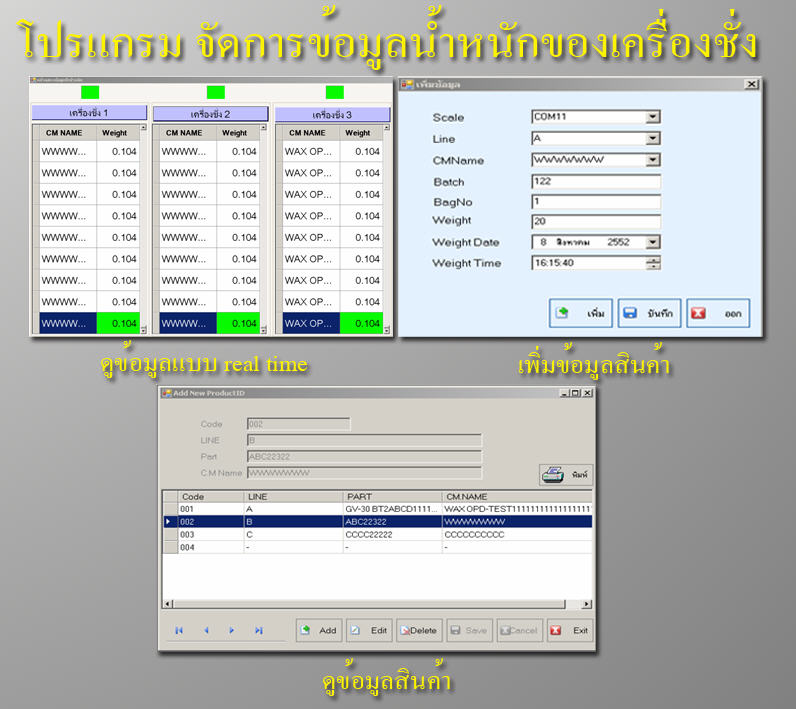Click the Weight Time field 16:15:40
The image size is (796, 709).
(x=589, y=263)
